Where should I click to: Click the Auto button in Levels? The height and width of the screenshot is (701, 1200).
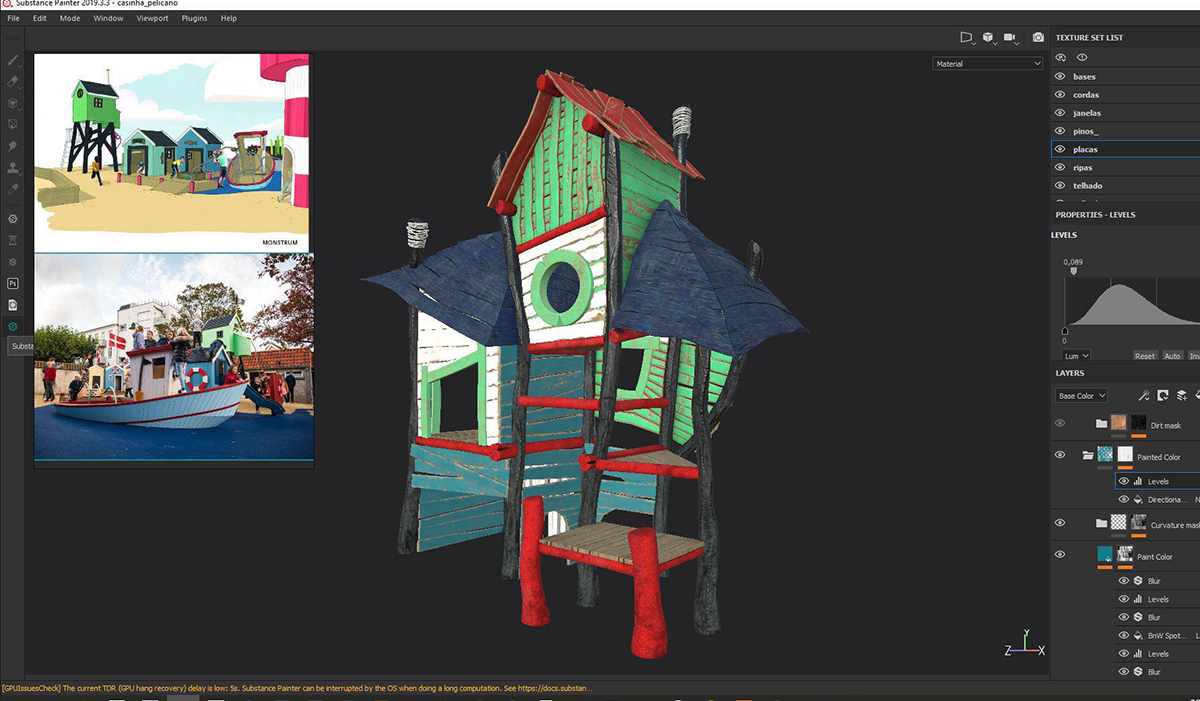coord(1172,356)
